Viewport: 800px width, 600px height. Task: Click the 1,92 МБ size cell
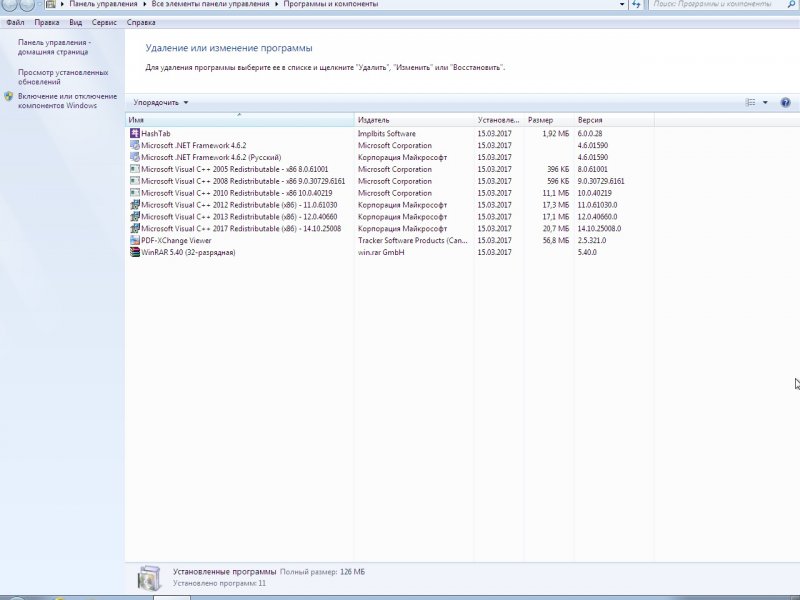tap(556, 134)
